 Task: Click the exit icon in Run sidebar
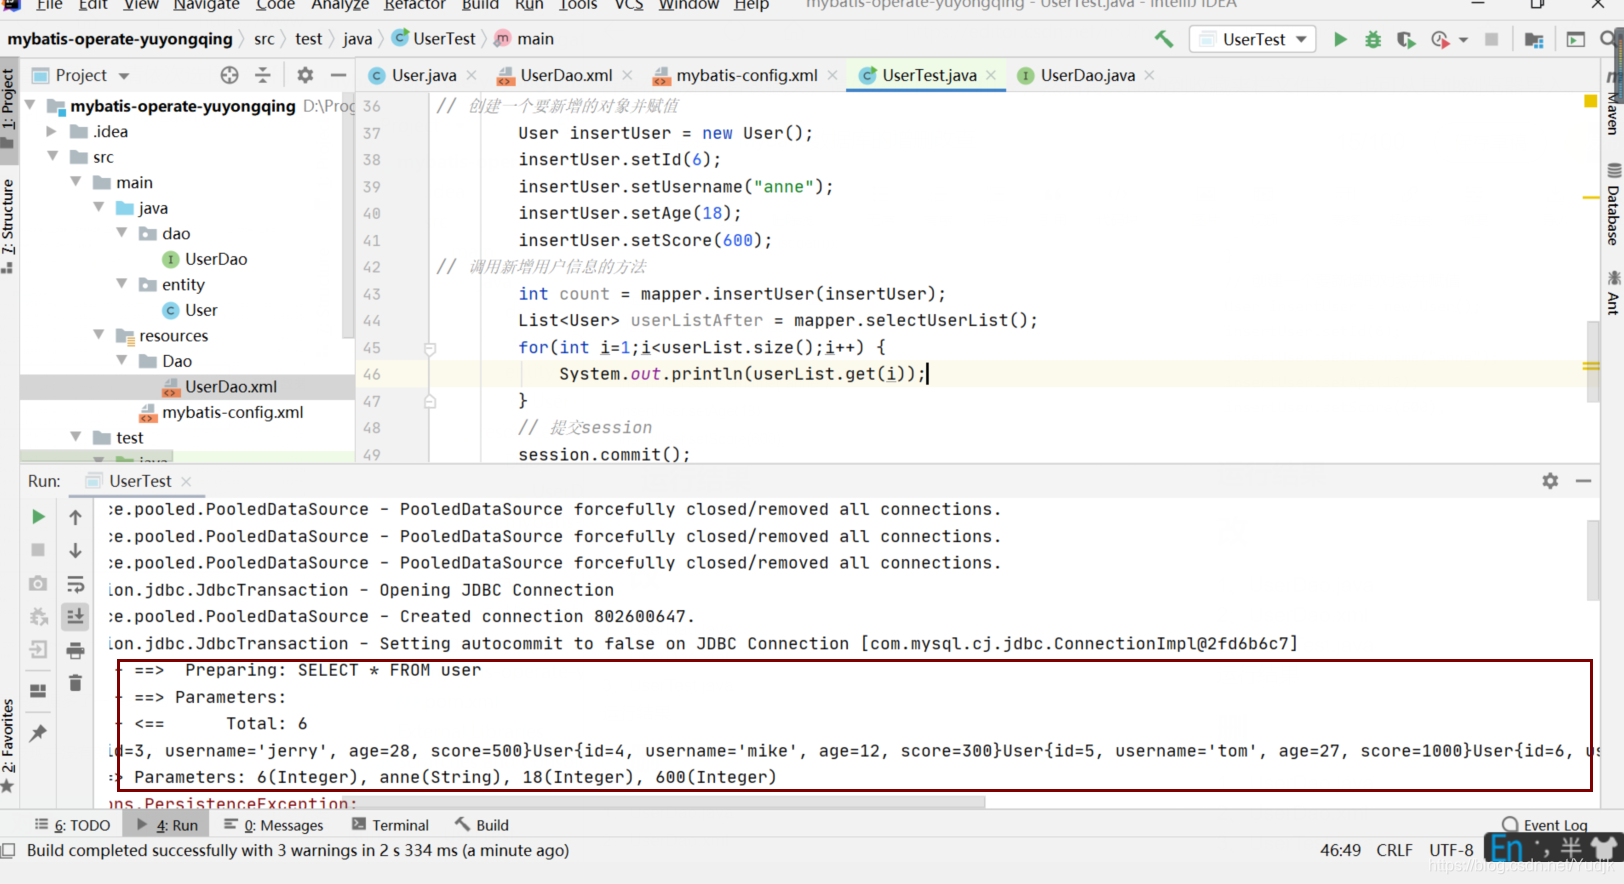38,650
